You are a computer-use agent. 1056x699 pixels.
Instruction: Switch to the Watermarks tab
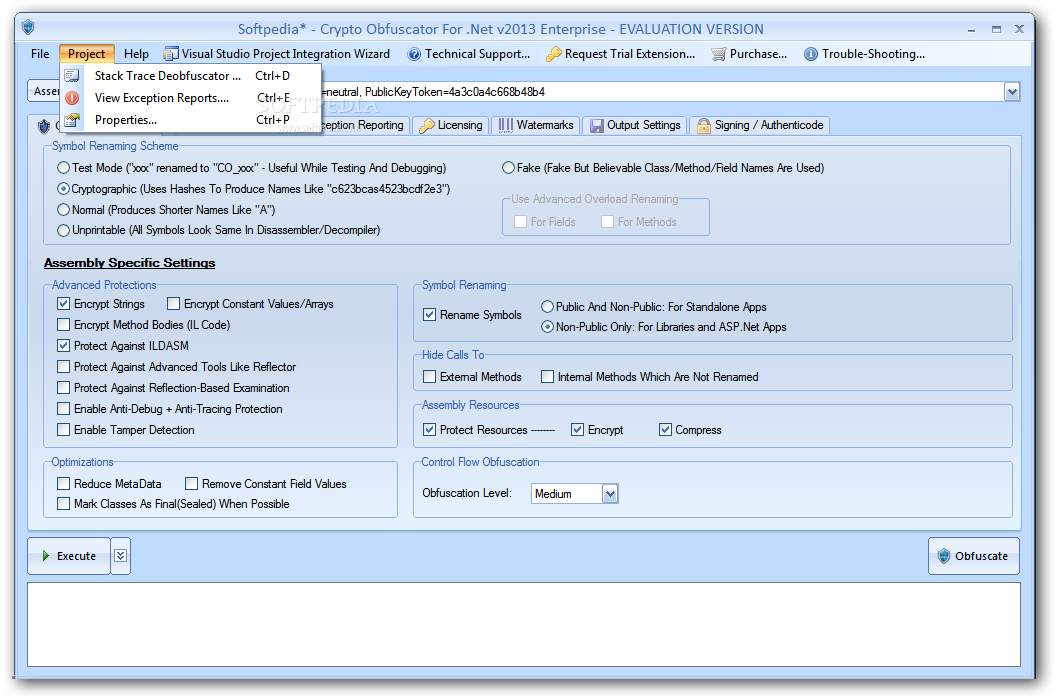tap(536, 125)
